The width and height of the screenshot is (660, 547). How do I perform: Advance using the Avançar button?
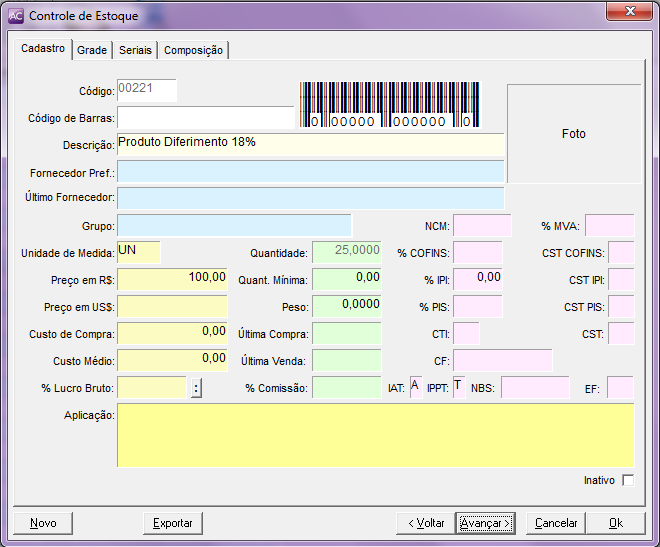(486, 523)
